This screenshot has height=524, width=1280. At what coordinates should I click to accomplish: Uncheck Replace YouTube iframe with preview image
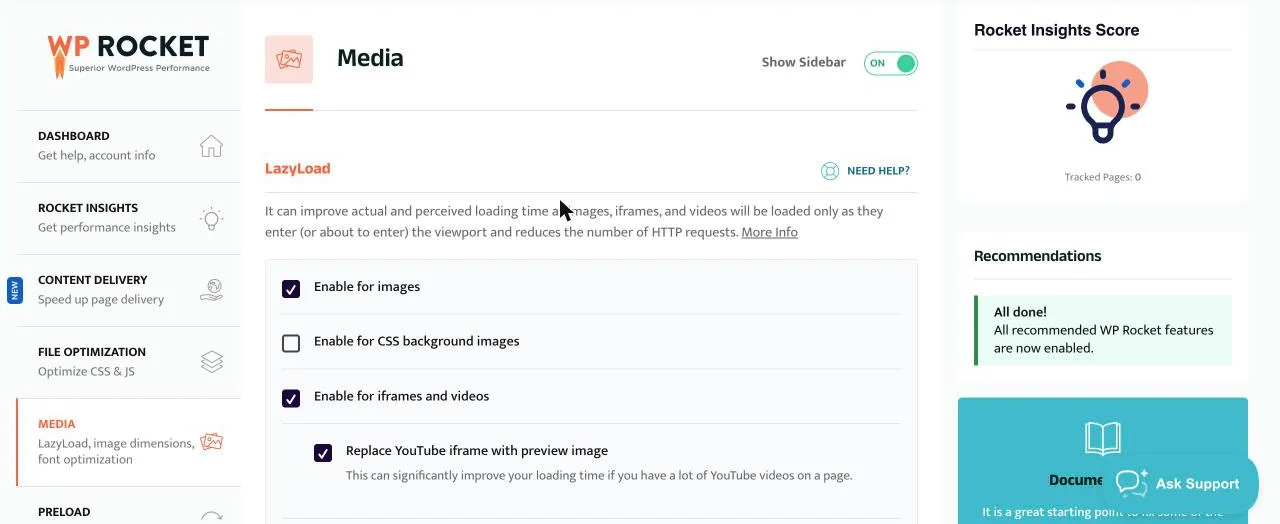(323, 453)
